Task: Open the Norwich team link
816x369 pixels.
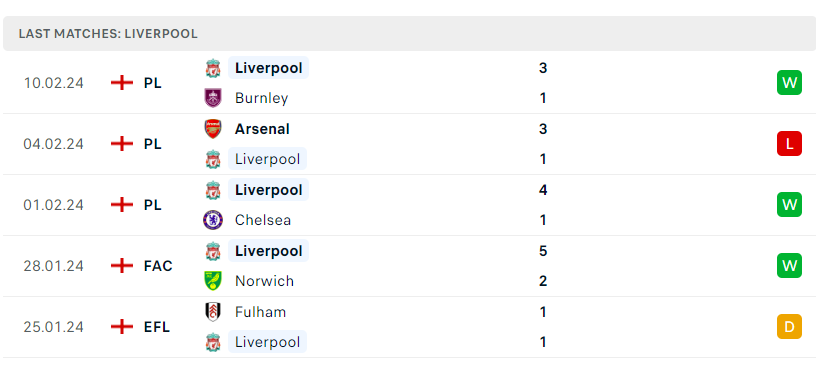Action: [x=264, y=281]
